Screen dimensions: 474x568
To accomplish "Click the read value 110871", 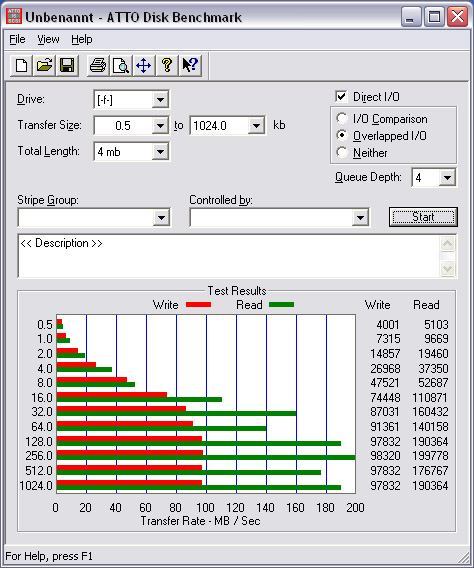I will pyautogui.click(x=430, y=398).
